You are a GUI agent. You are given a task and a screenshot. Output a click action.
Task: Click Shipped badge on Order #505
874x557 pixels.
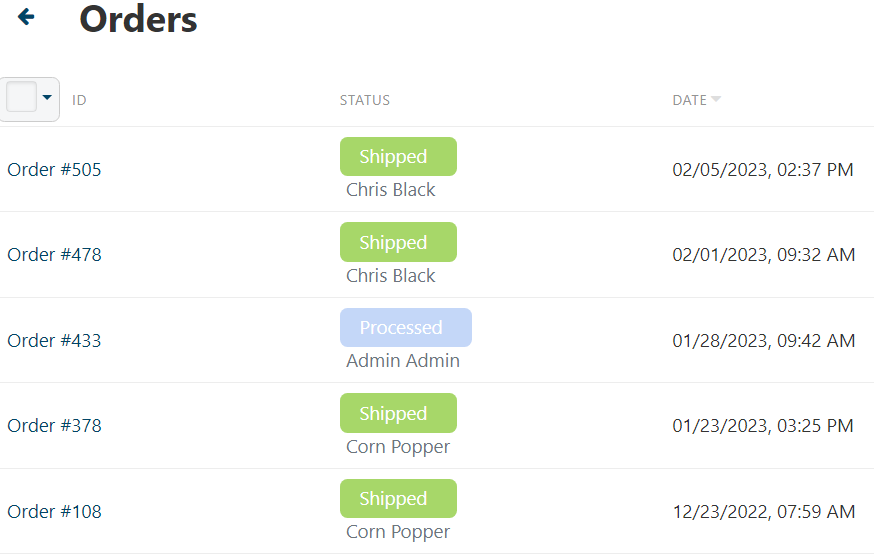[x=398, y=157]
